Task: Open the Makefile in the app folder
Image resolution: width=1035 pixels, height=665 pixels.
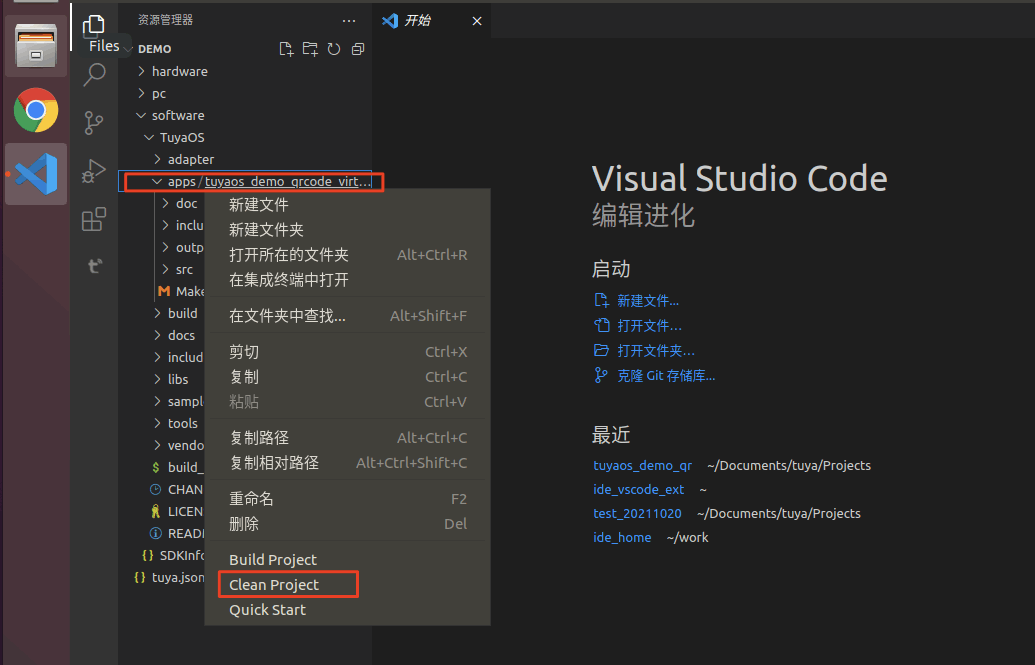Action: coord(182,291)
